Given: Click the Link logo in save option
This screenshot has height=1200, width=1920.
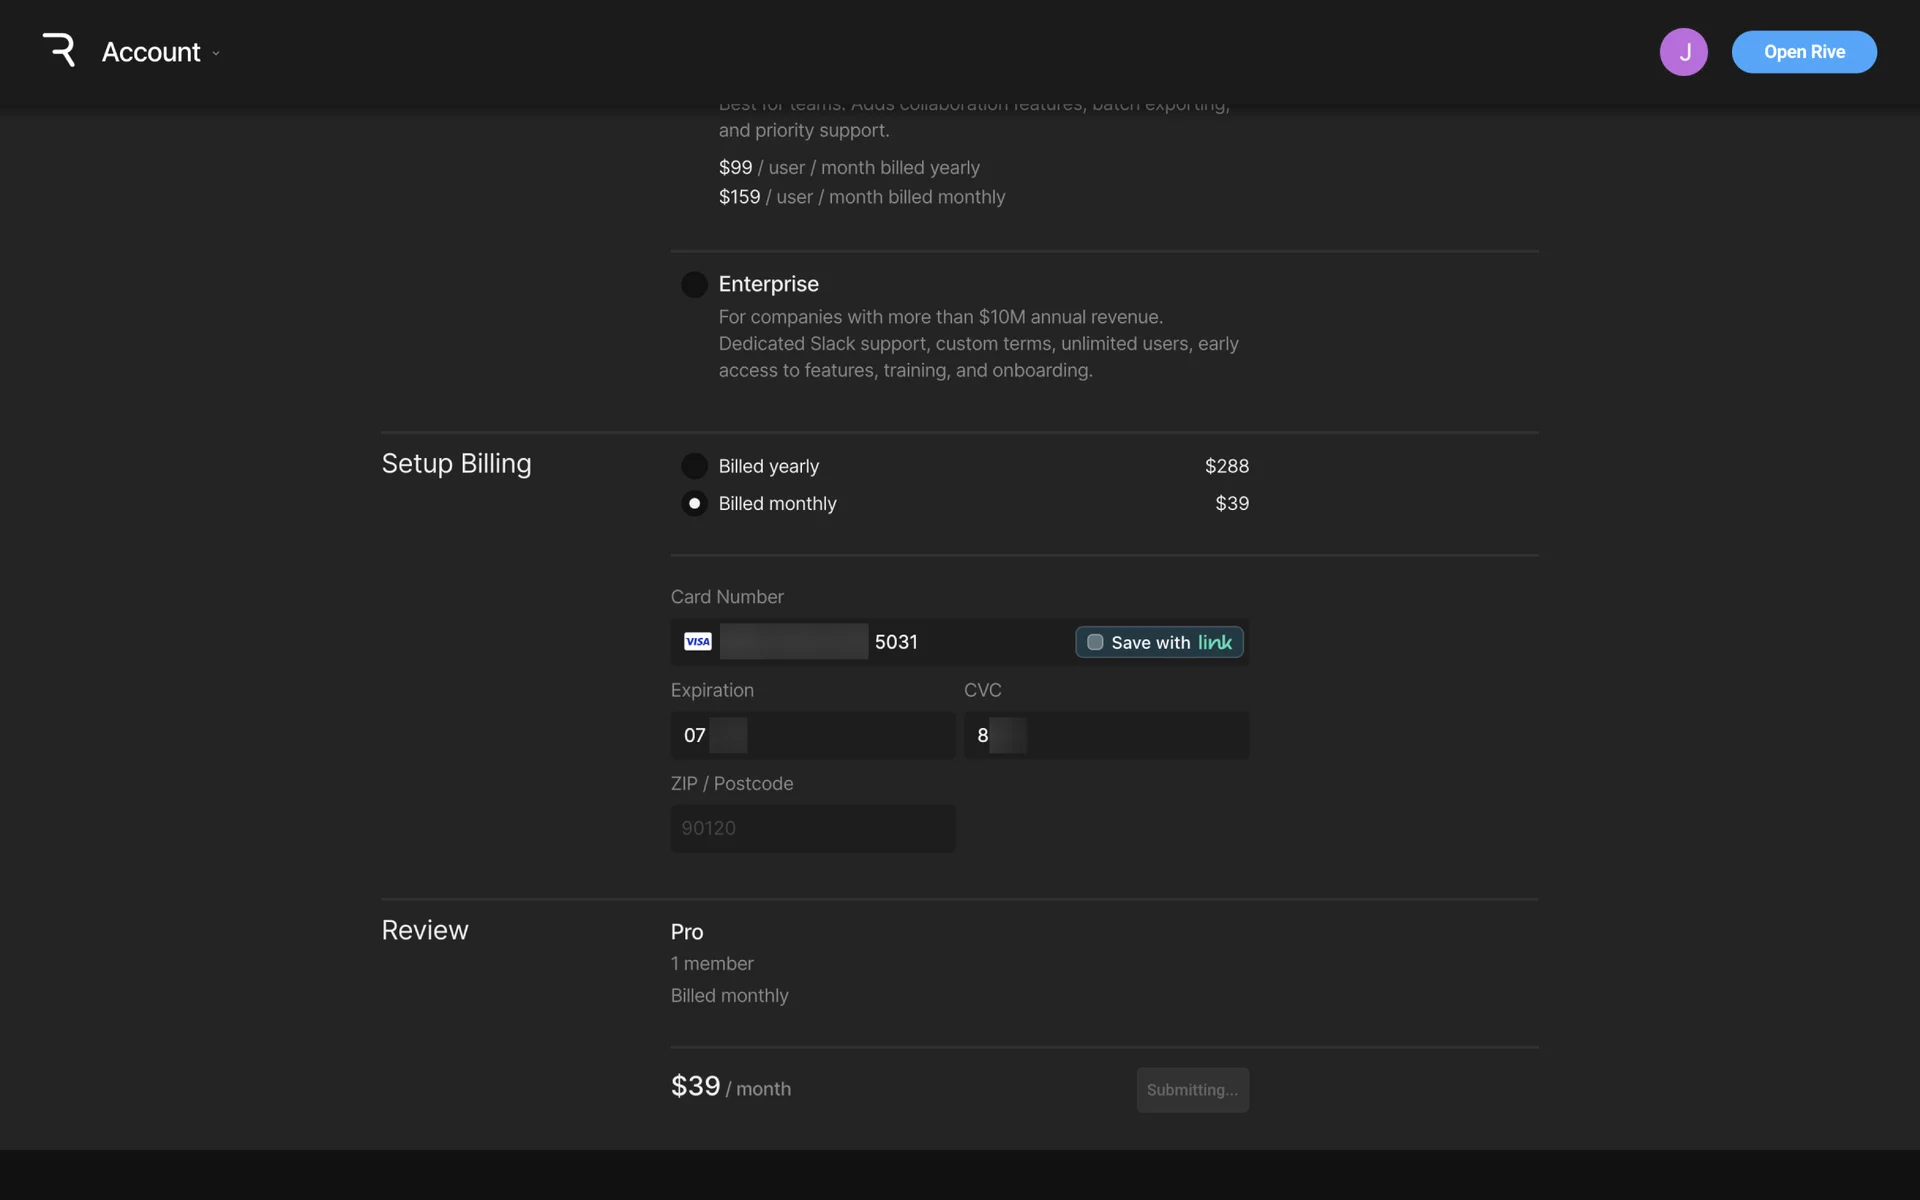Looking at the screenshot, I should tap(1215, 642).
